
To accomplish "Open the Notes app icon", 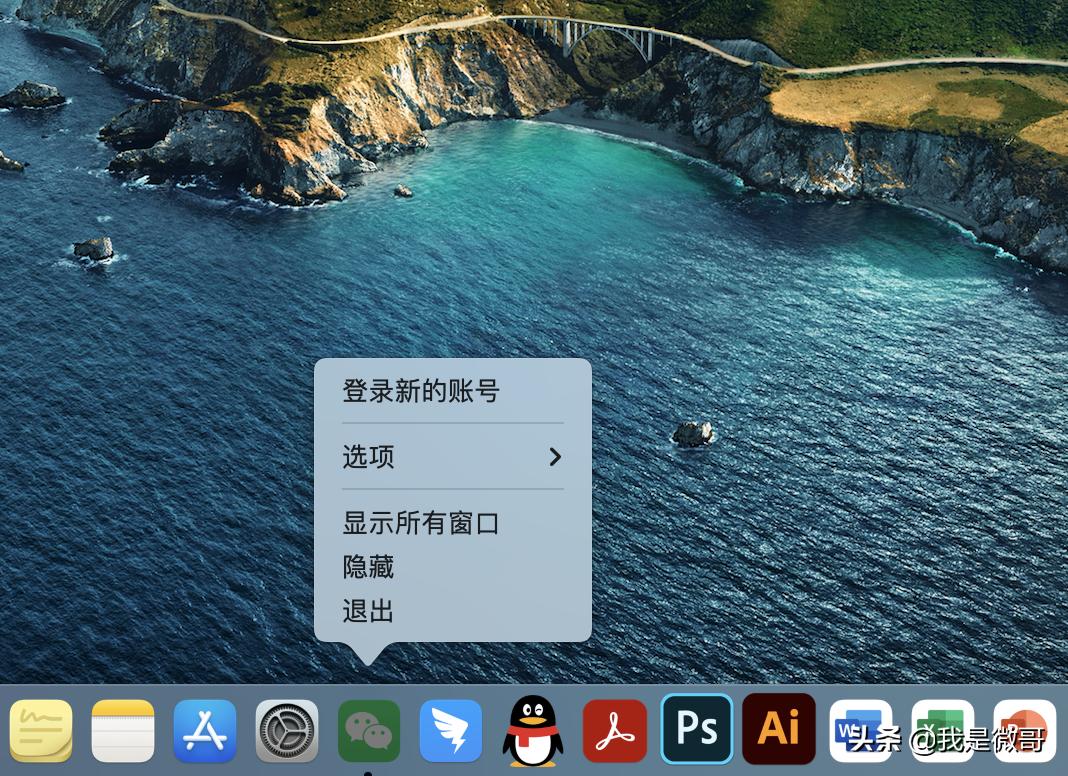I will click(123, 730).
